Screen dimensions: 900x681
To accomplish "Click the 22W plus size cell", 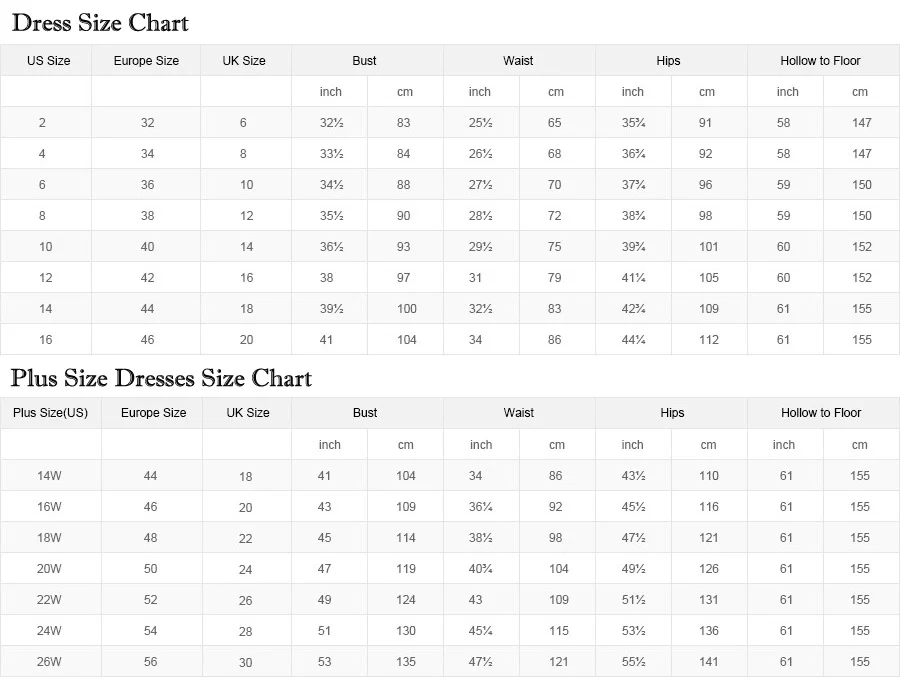I will pos(49,600).
